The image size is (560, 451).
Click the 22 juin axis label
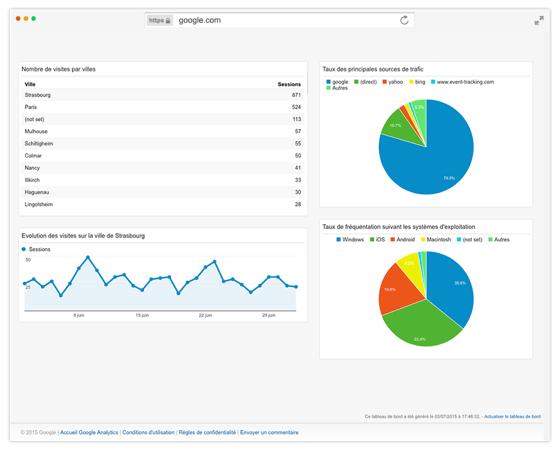205,315
